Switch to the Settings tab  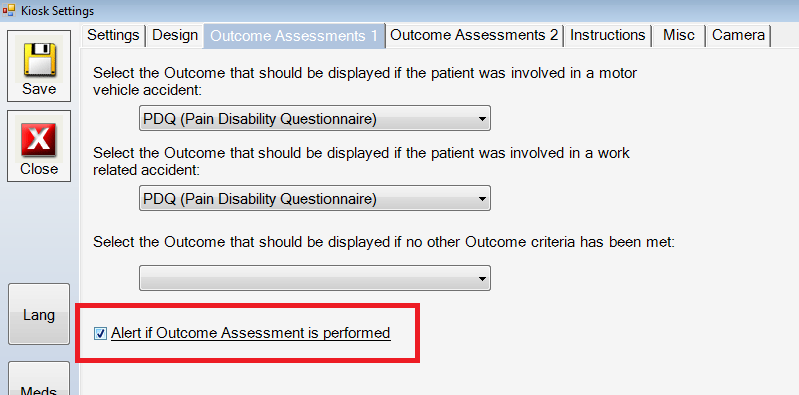coord(113,35)
